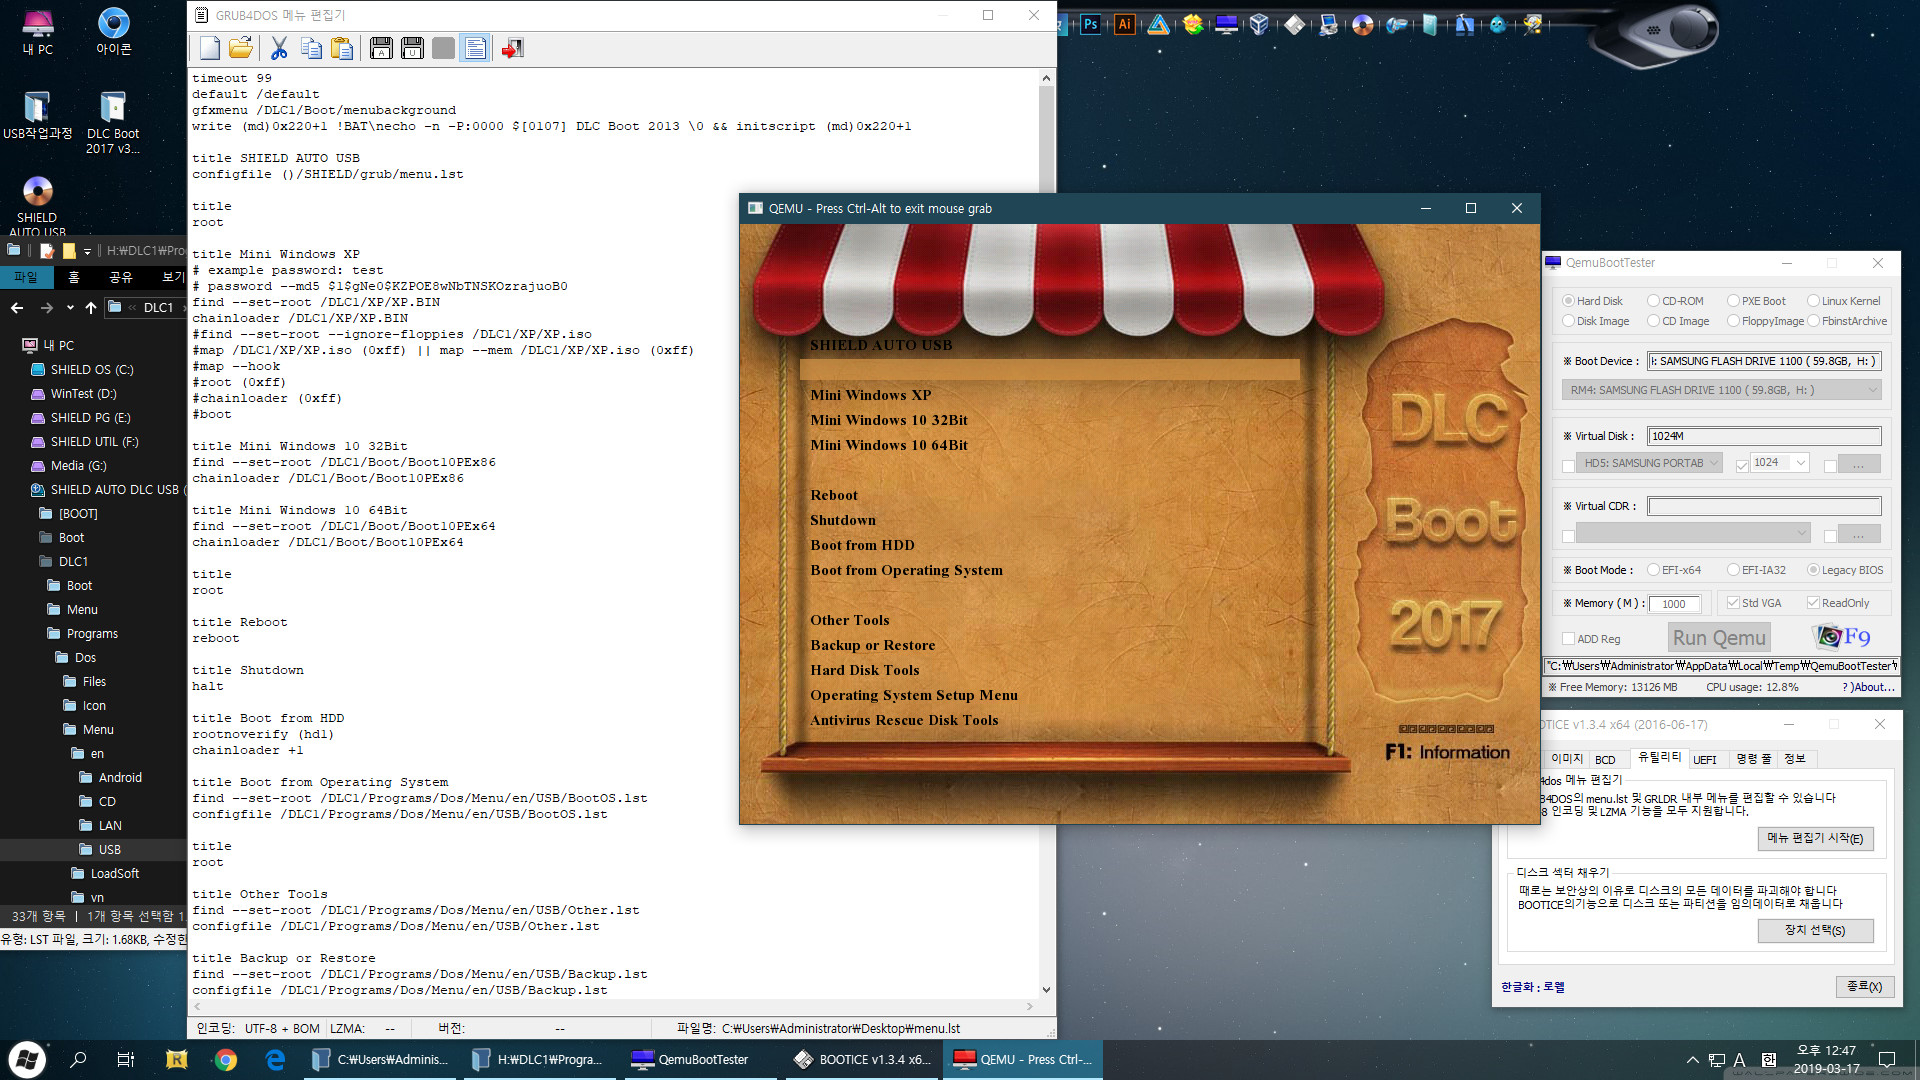Click the Task View taskbar icon
Viewport: 1920px width, 1080px height.
[126, 1059]
